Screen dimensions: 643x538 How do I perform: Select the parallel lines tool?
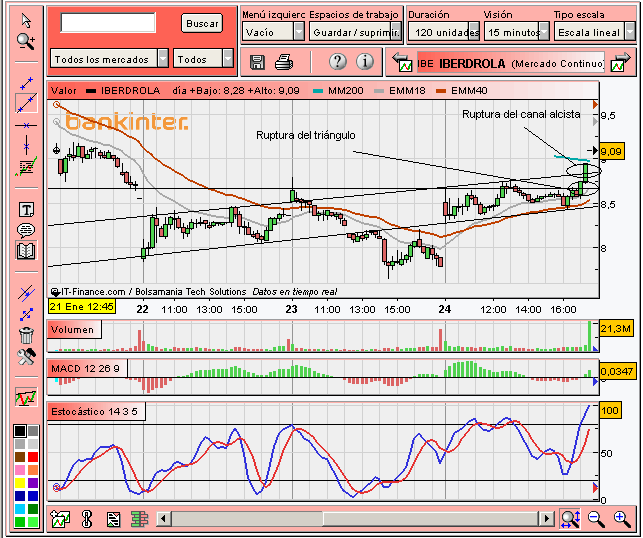click(26, 293)
